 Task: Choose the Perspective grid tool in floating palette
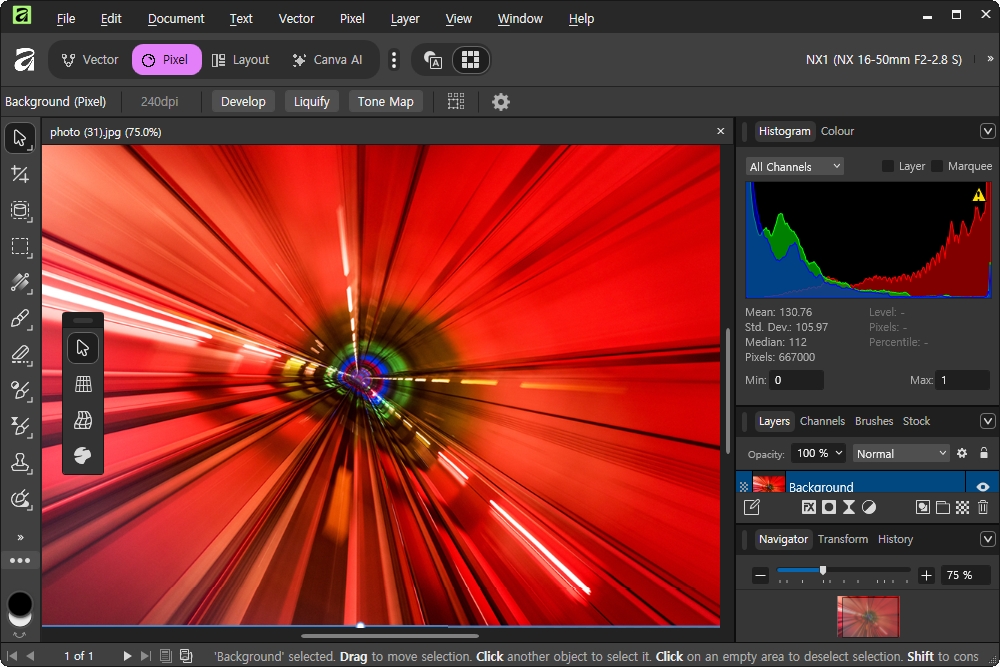click(x=83, y=384)
